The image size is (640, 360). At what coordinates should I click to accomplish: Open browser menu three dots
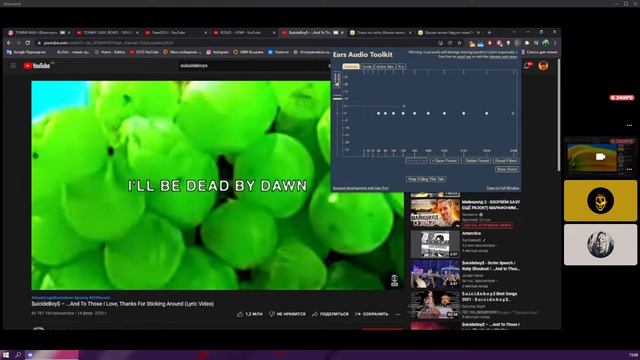coord(555,43)
